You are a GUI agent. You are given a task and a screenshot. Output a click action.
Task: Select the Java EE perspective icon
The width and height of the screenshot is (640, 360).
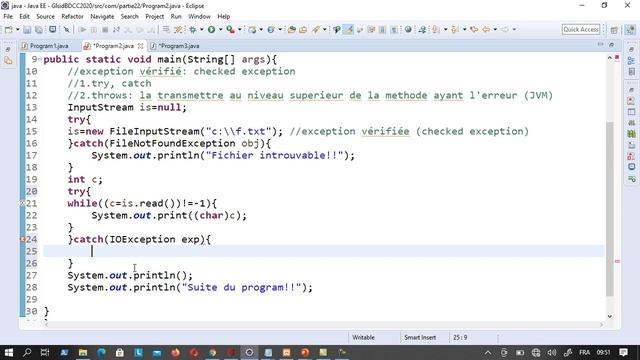point(630,30)
